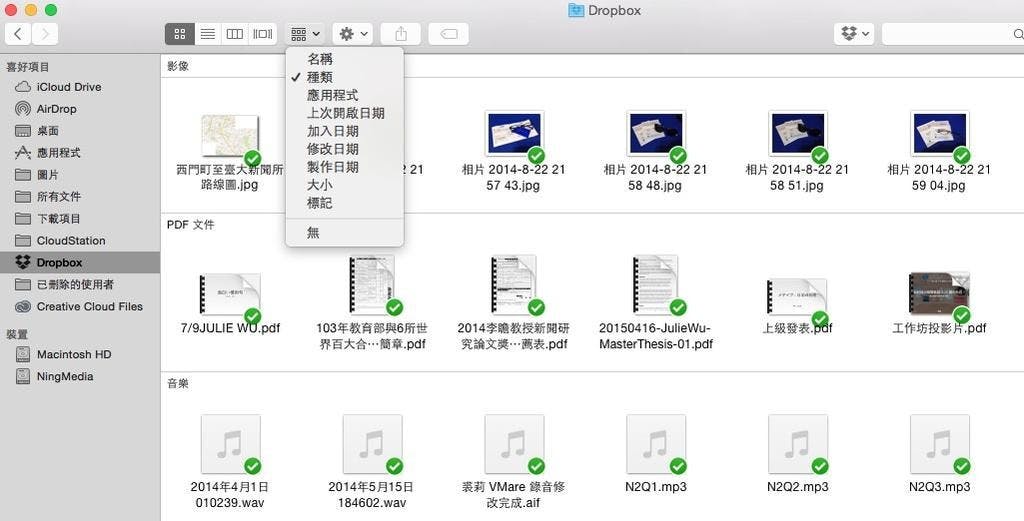The height and width of the screenshot is (521, 1024).
Task: Choose 應用程式 in arrange menu
Action: (x=345, y=95)
